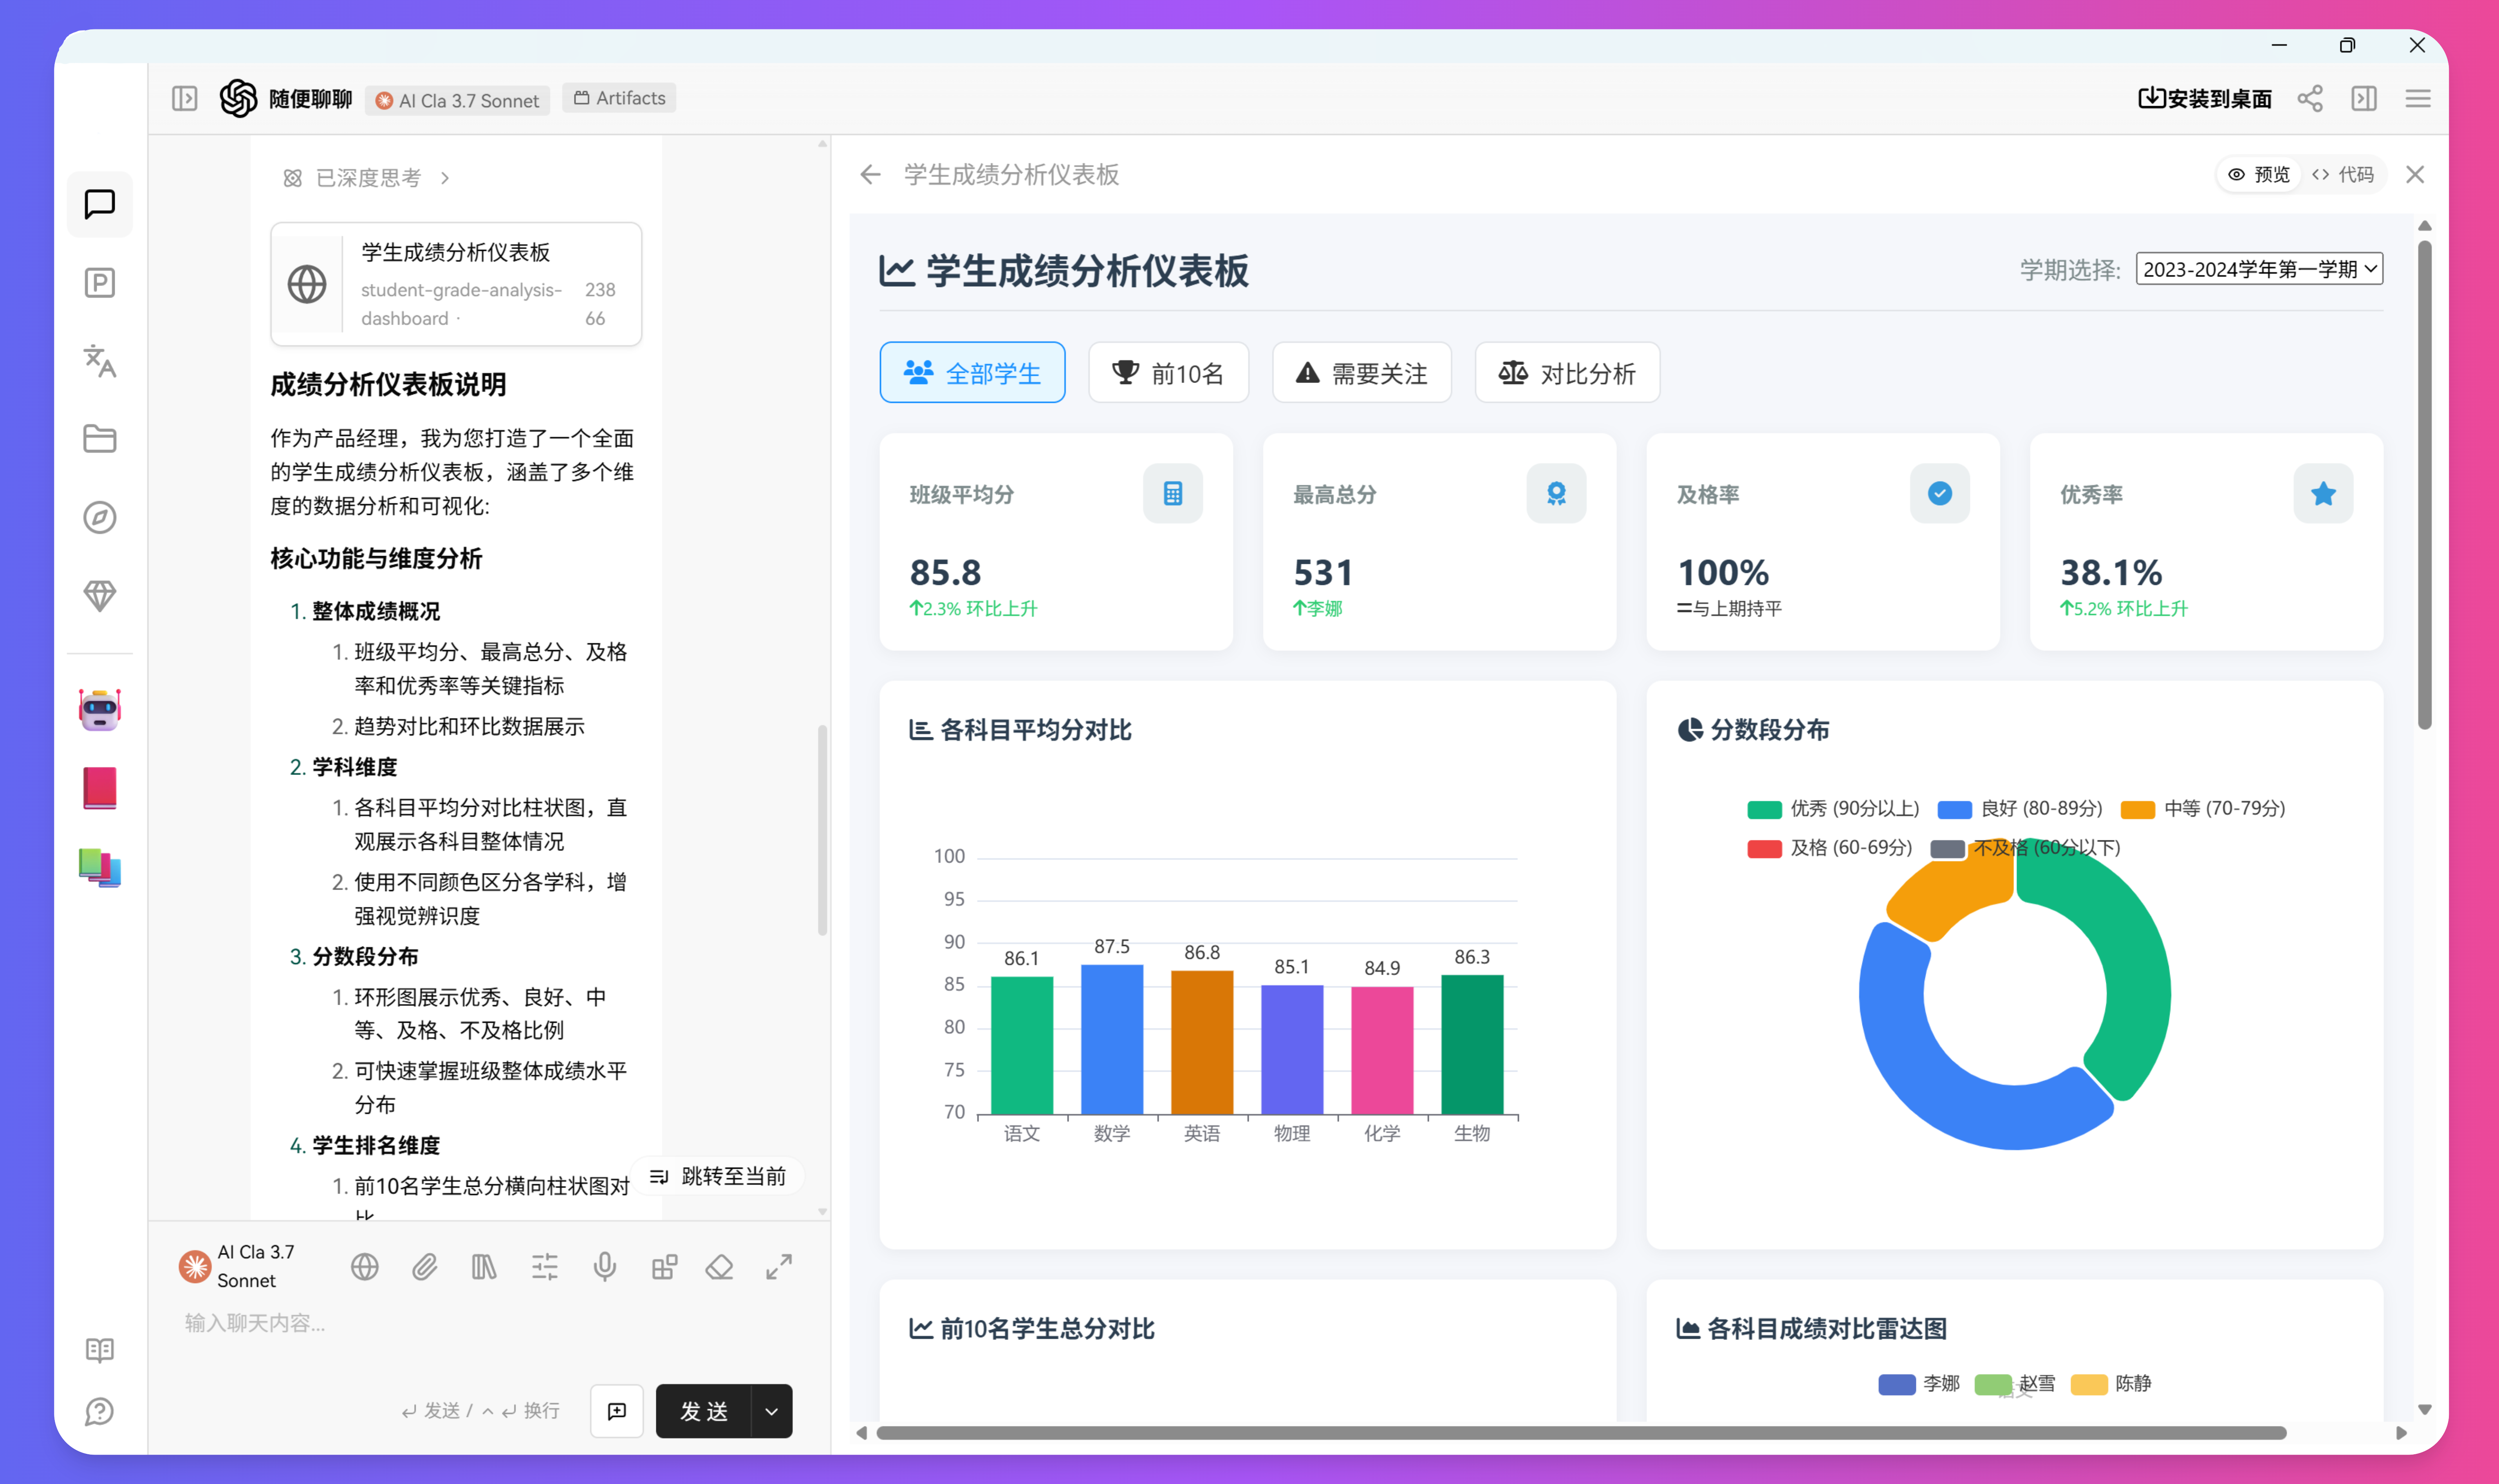Expand the input box to fullscreen

click(x=779, y=1267)
